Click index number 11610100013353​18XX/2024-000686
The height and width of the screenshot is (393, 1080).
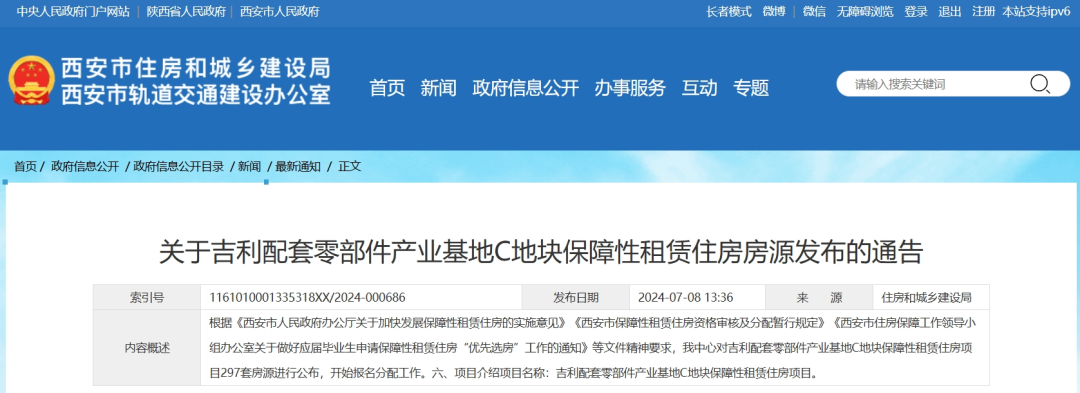(x=307, y=298)
